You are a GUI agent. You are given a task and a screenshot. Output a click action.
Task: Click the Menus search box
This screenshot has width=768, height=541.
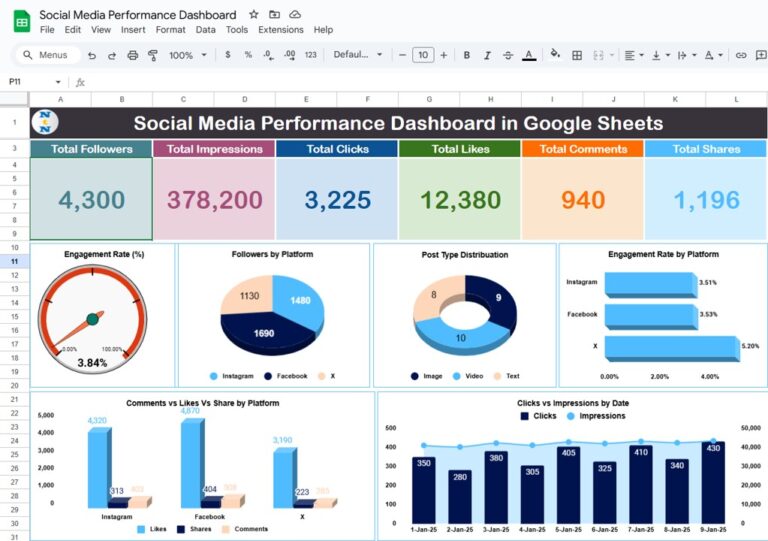[x=47, y=55]
